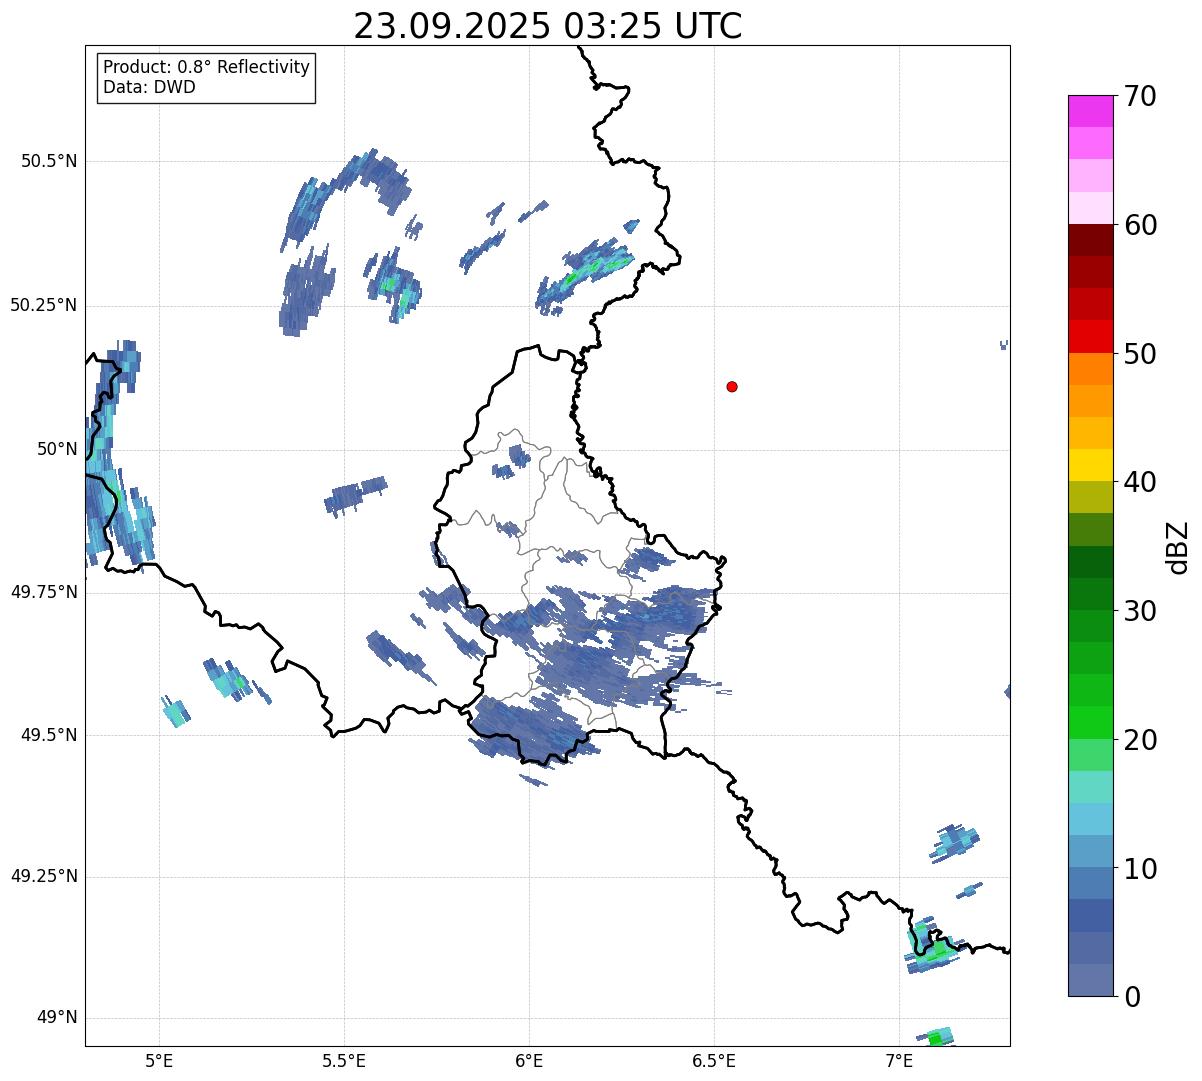Click the 'dBZ' colorbar label

[1178, 546]
